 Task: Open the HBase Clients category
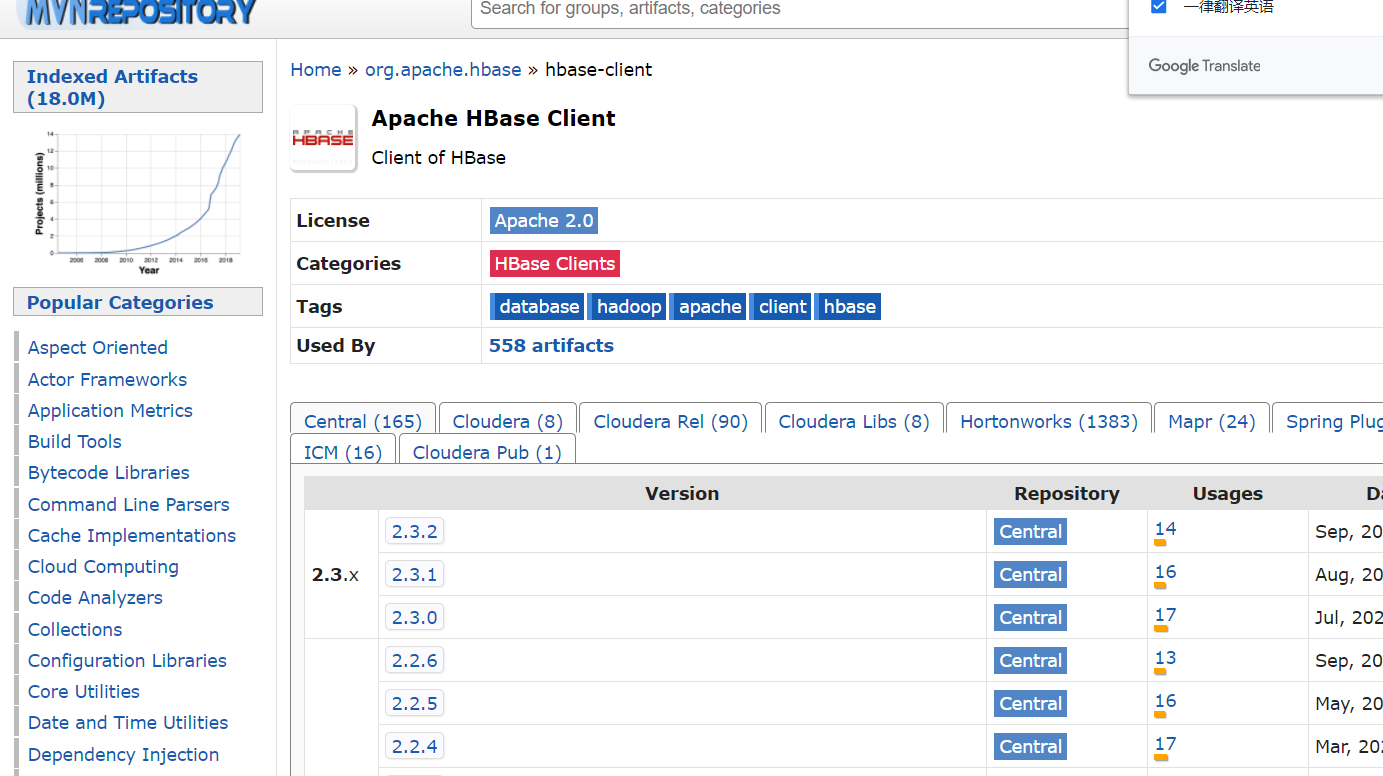point(555,264)
